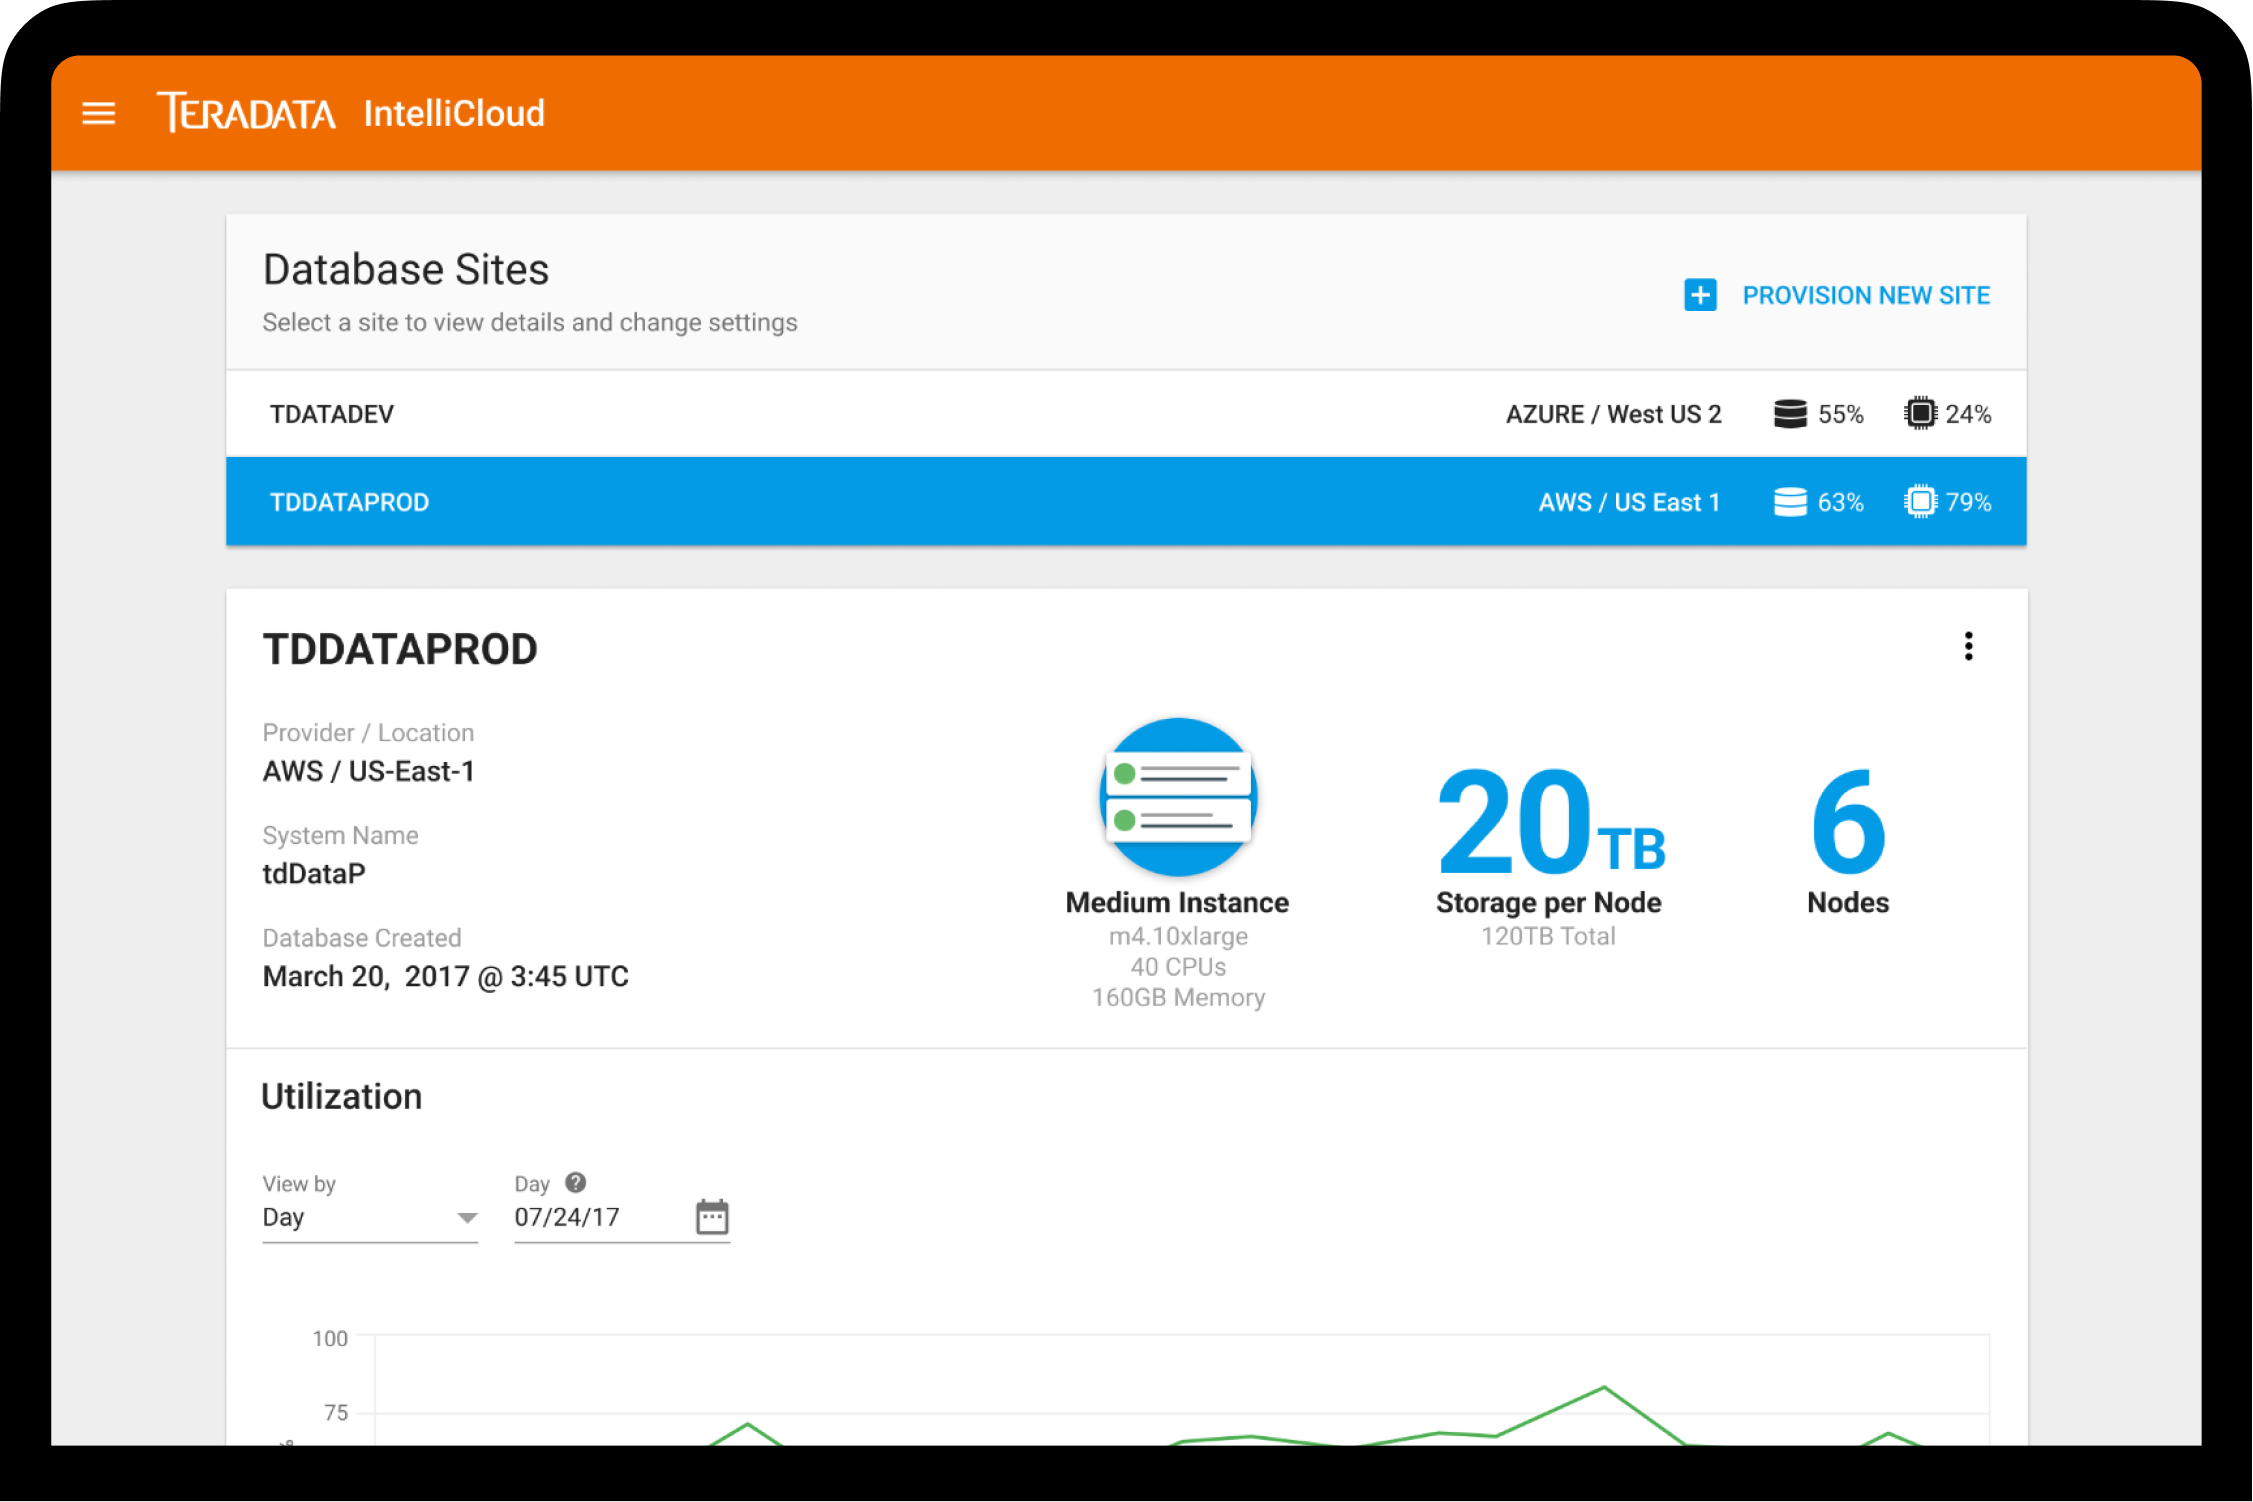Image resolution: width=2253 pixels, height=1502 pixels.
Task: Click TDATADEV storage database icon
Action: point(1790,414)
